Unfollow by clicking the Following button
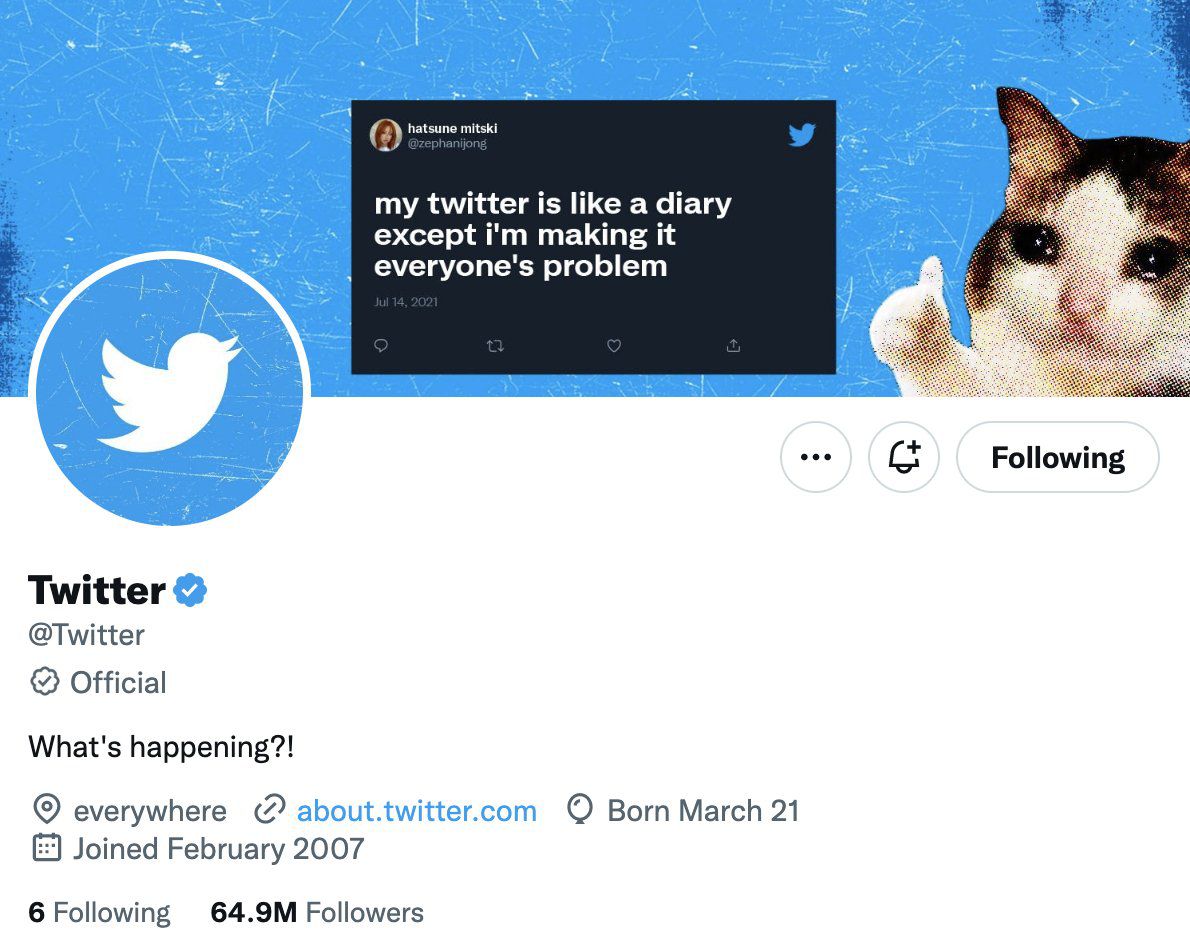Screen dimensions: 1190x944 pos(1057,457)
